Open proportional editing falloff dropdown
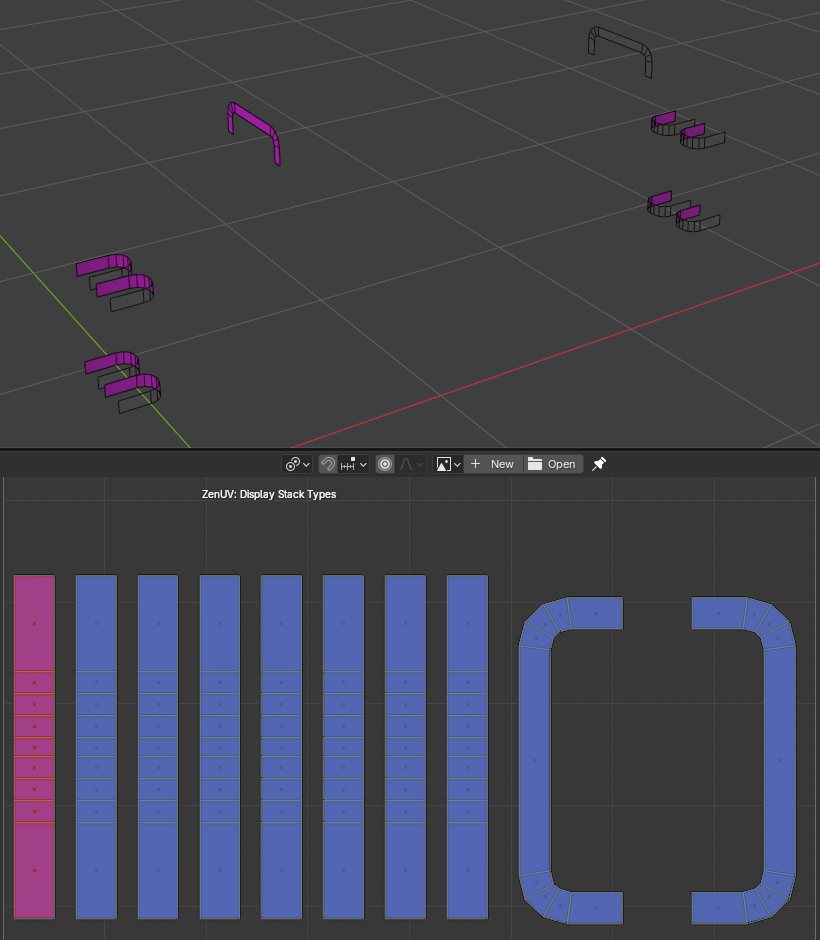 411,464
